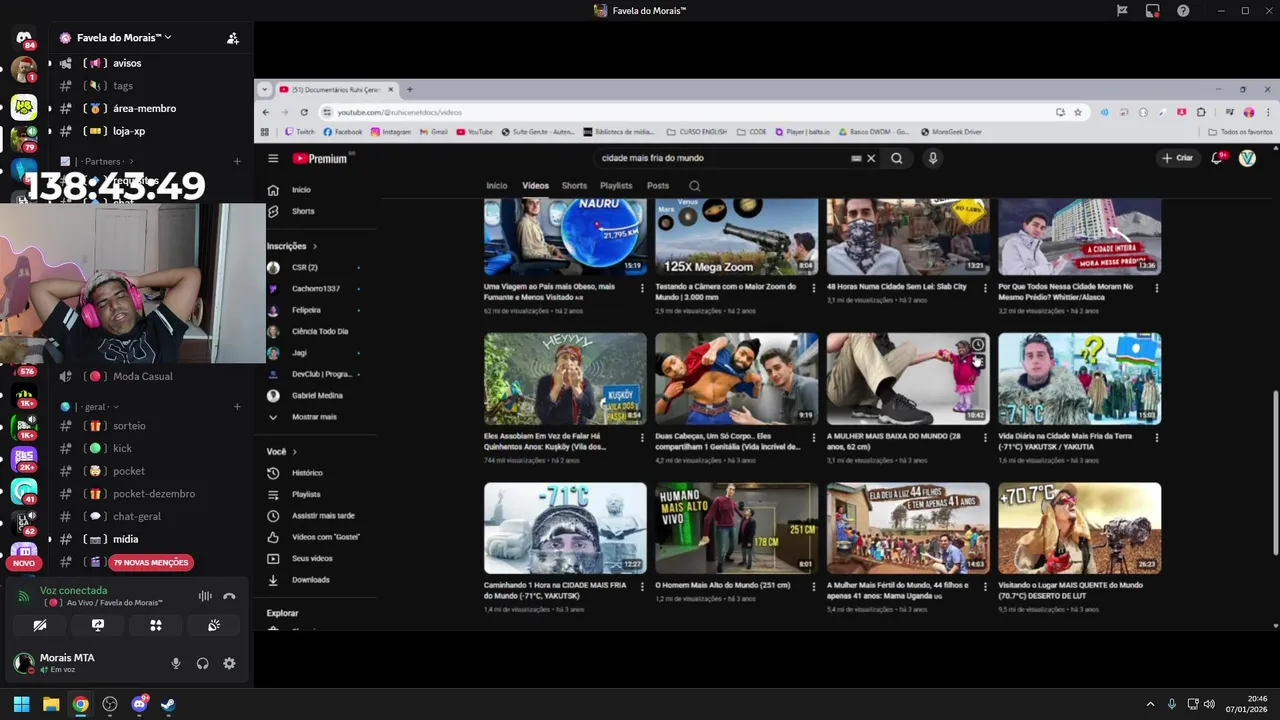
Task: Invite people using add-member icon in Discord
Action: [233, 38]
